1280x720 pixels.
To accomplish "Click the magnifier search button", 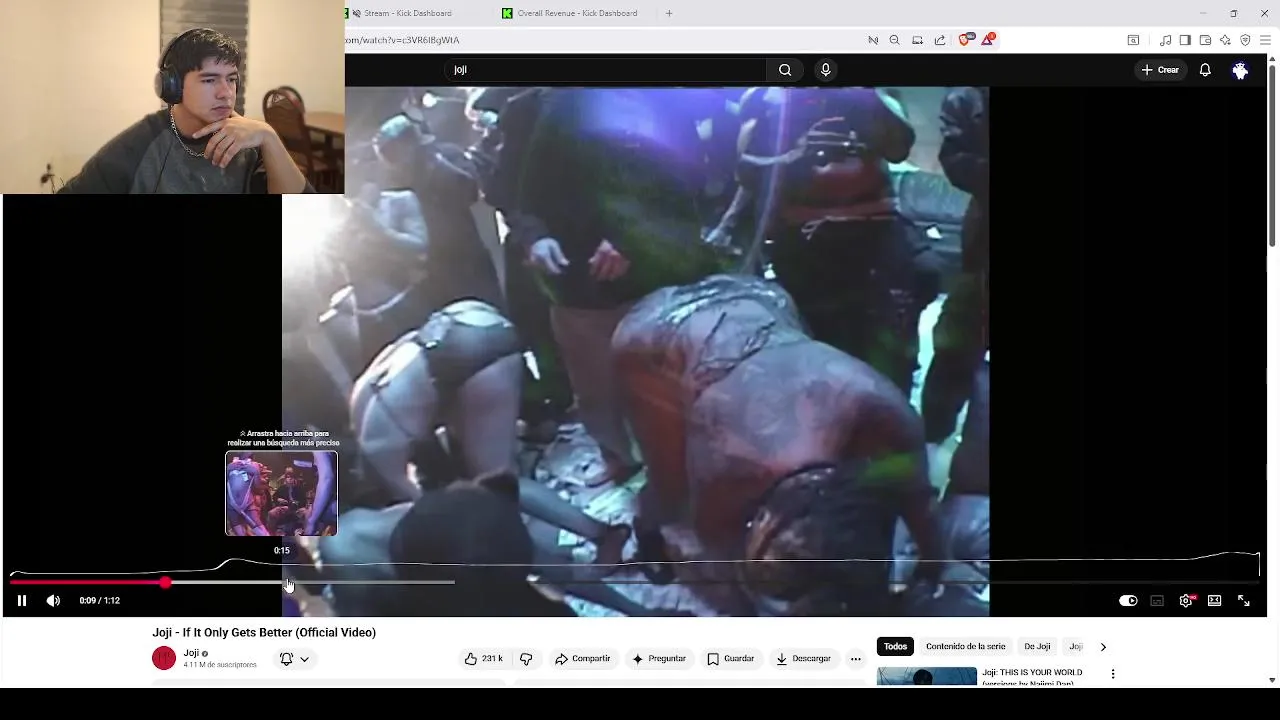I will click(785, 70).
